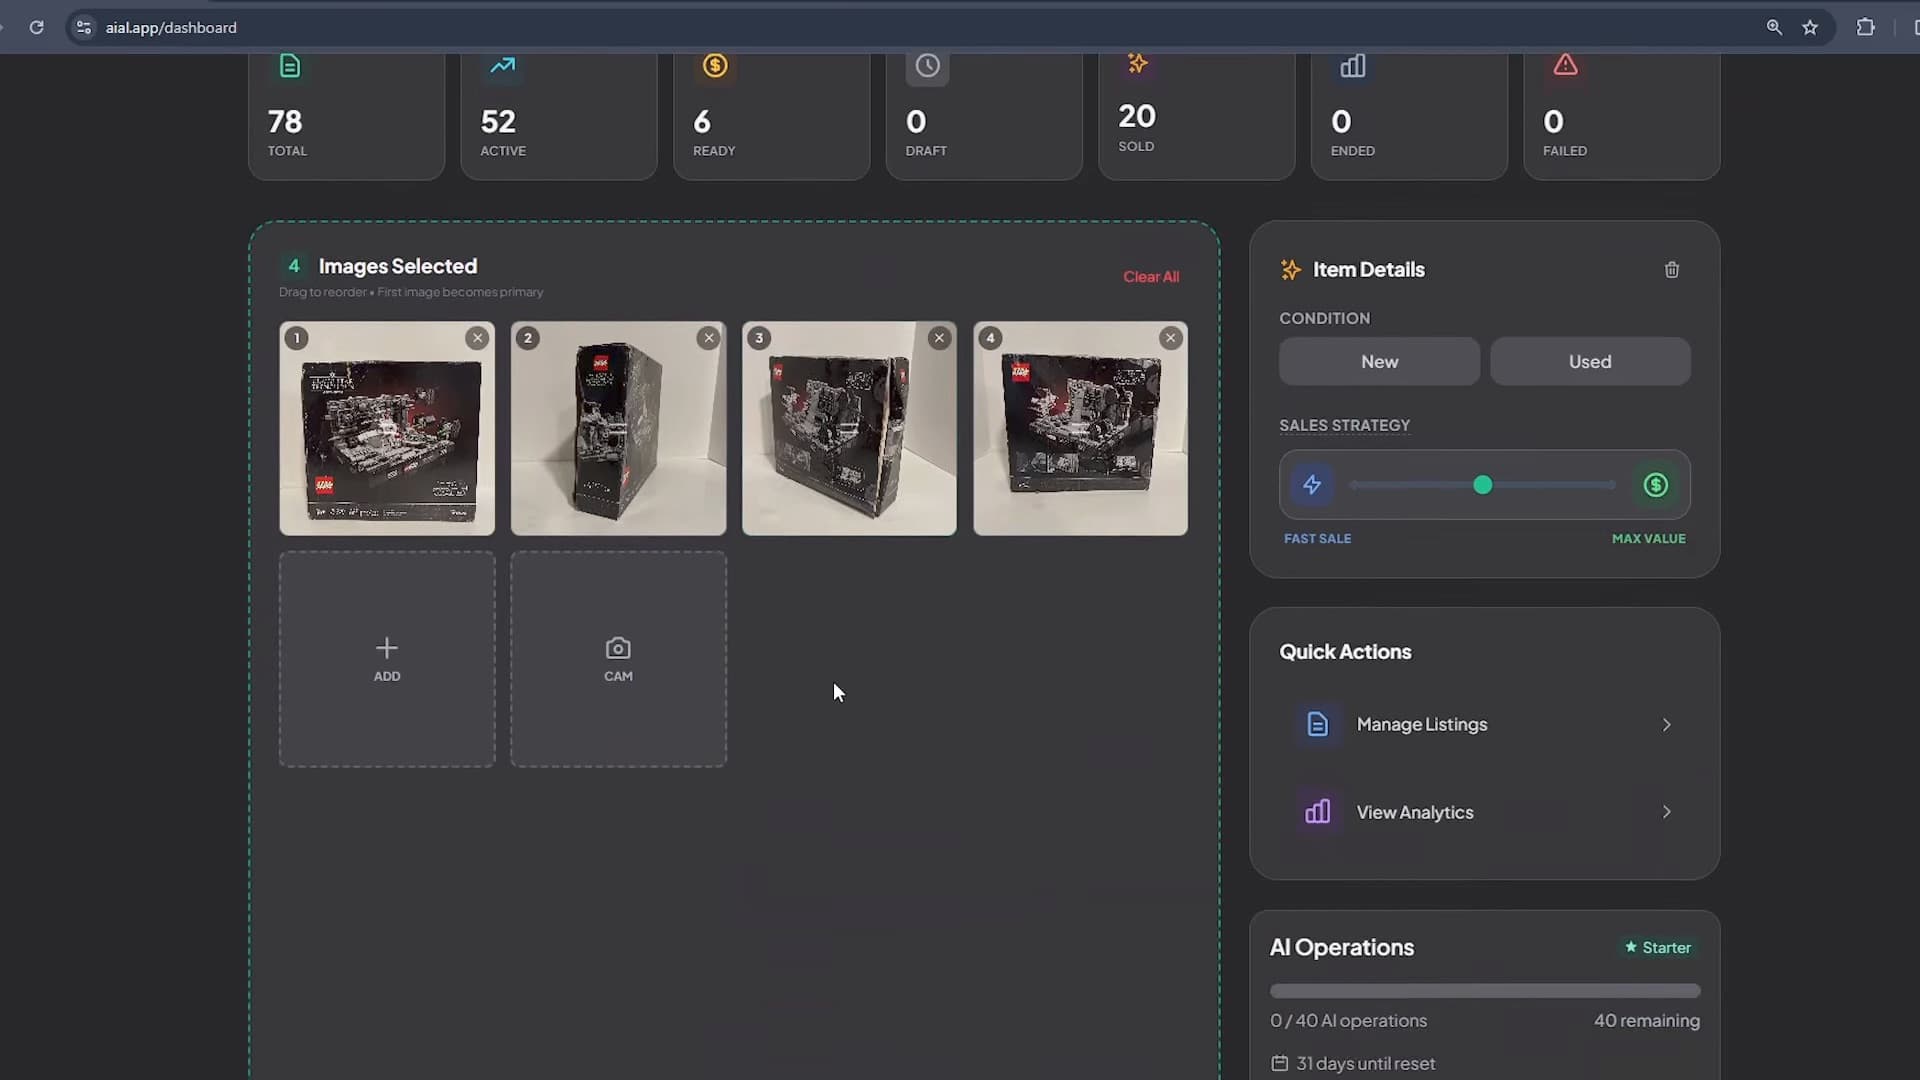Open Manage Listings quick action
Image resolution: width=1920 pixels, height=1080 pixels.
[1484, 725]
